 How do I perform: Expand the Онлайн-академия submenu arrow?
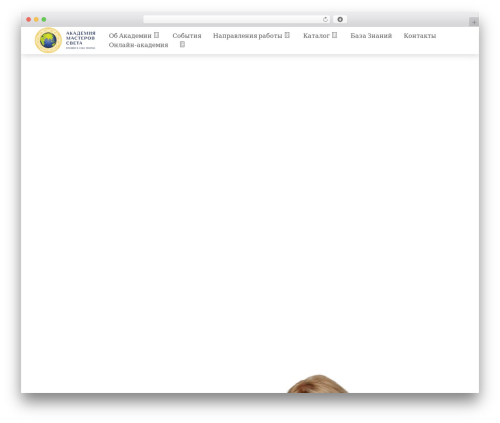pos(182,44)
